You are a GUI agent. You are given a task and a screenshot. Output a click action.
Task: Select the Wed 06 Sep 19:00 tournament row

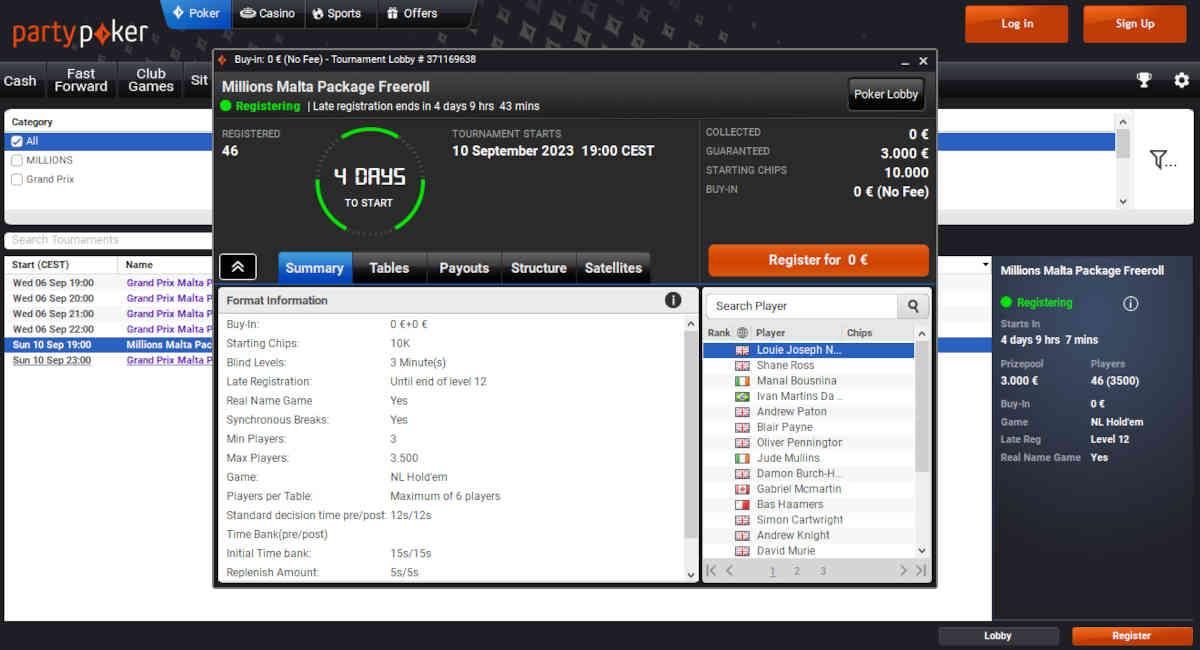tap(110, 283)
